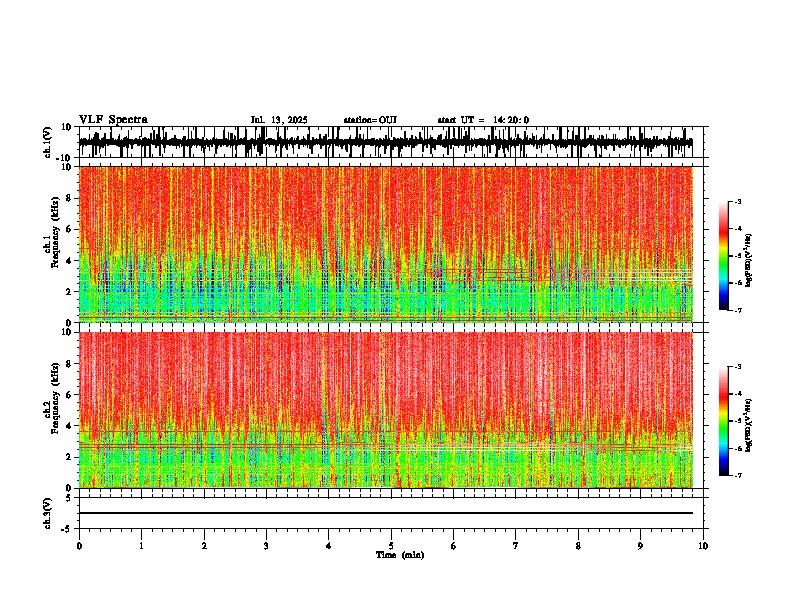792x612 pixels.
Task: Click time axis tick label "2"
Action: pos(204,546)
